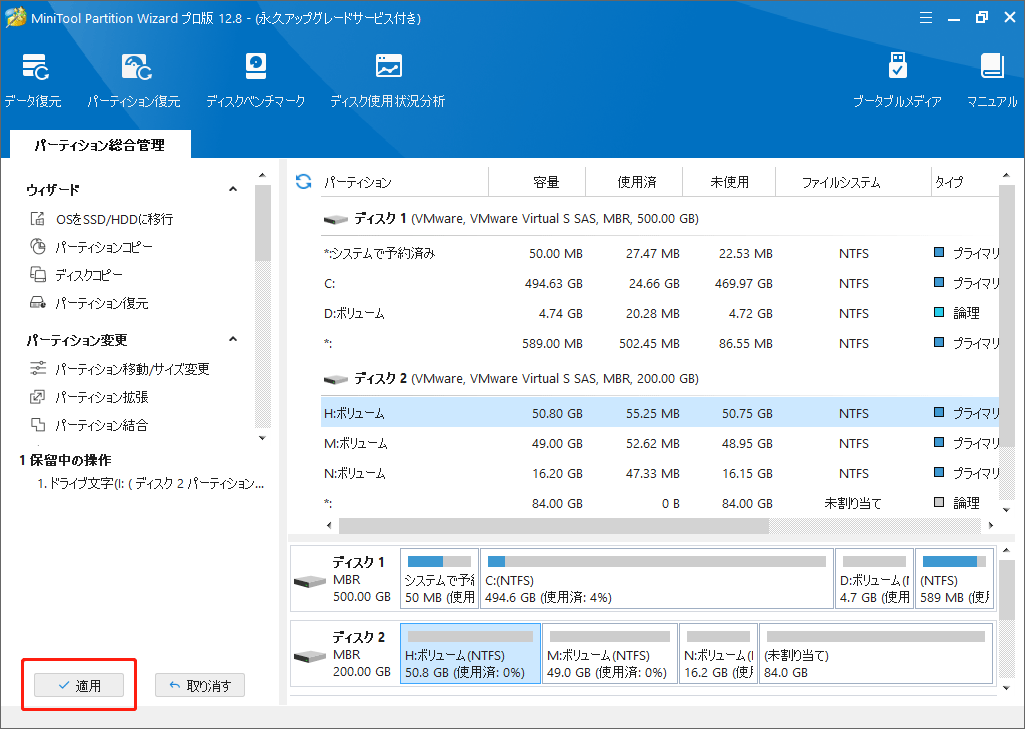This screenshot has height=729, width=1025.
Task: Select システムで予約 50 MB block in disk map
Action: pyautogui.click(x=439, y=579)
